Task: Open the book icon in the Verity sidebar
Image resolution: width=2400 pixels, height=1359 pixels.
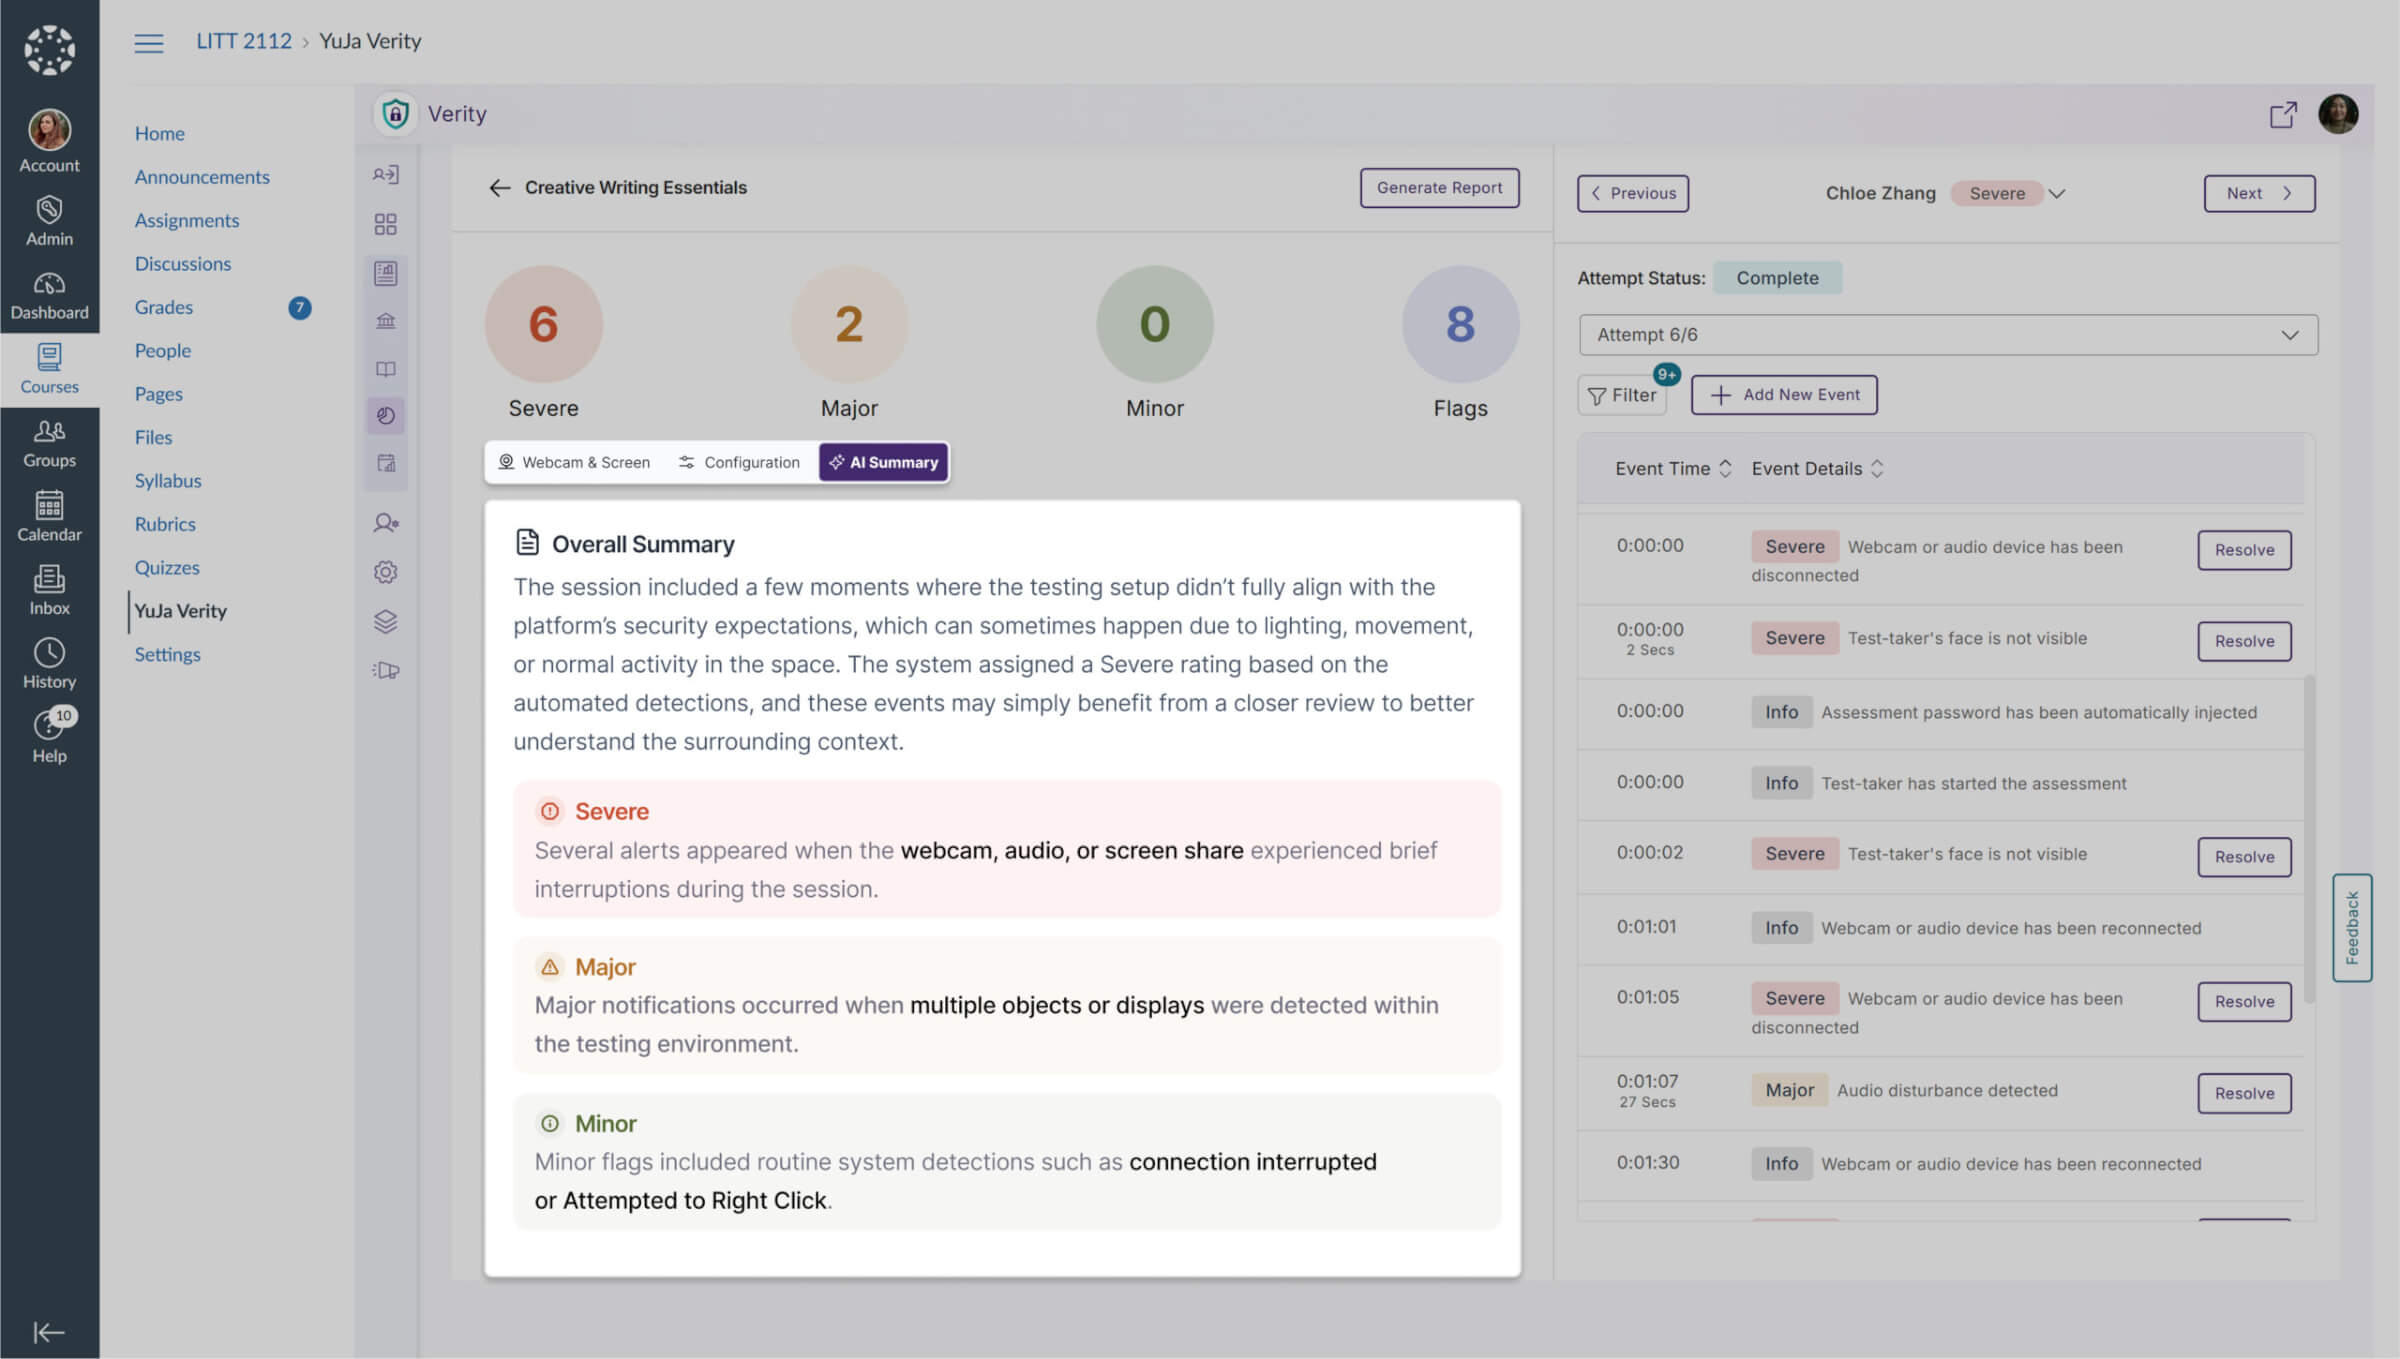Action: [386, 368]
